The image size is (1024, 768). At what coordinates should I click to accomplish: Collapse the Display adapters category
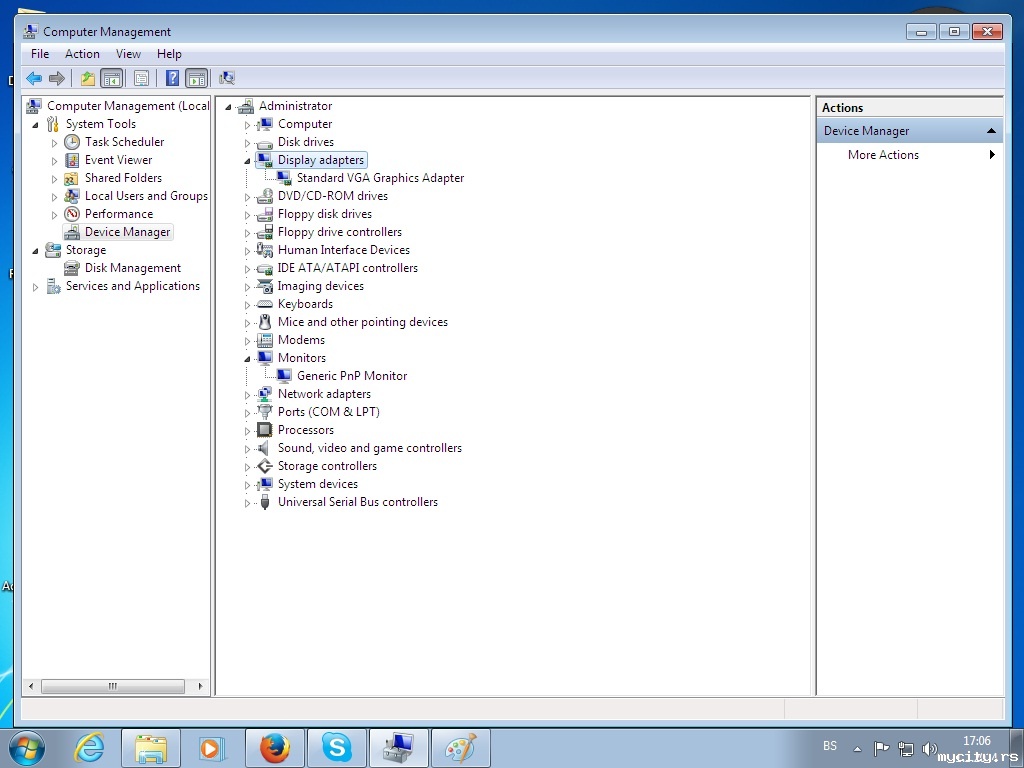point(248,160)
